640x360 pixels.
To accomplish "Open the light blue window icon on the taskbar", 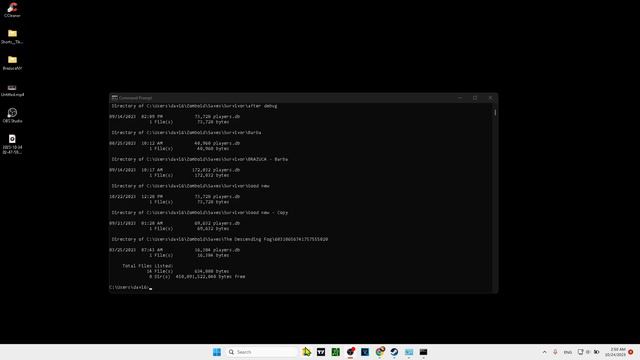I will [x=409, y=352].
